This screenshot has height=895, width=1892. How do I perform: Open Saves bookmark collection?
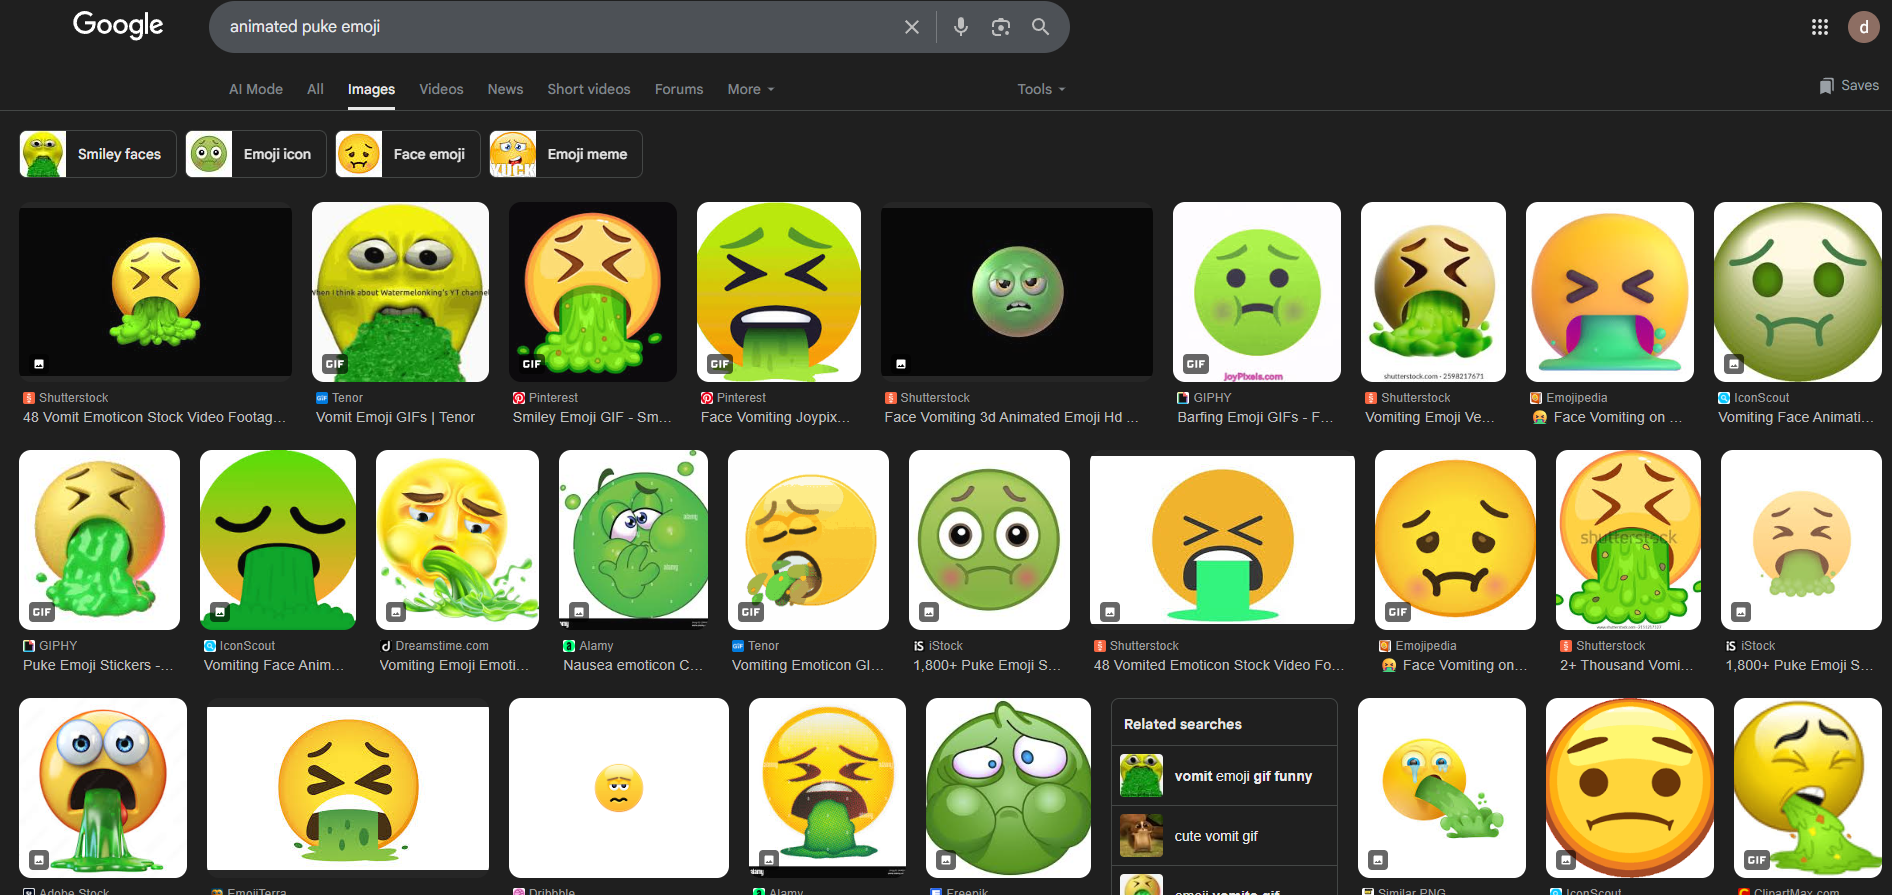(x=1849, y=86)
